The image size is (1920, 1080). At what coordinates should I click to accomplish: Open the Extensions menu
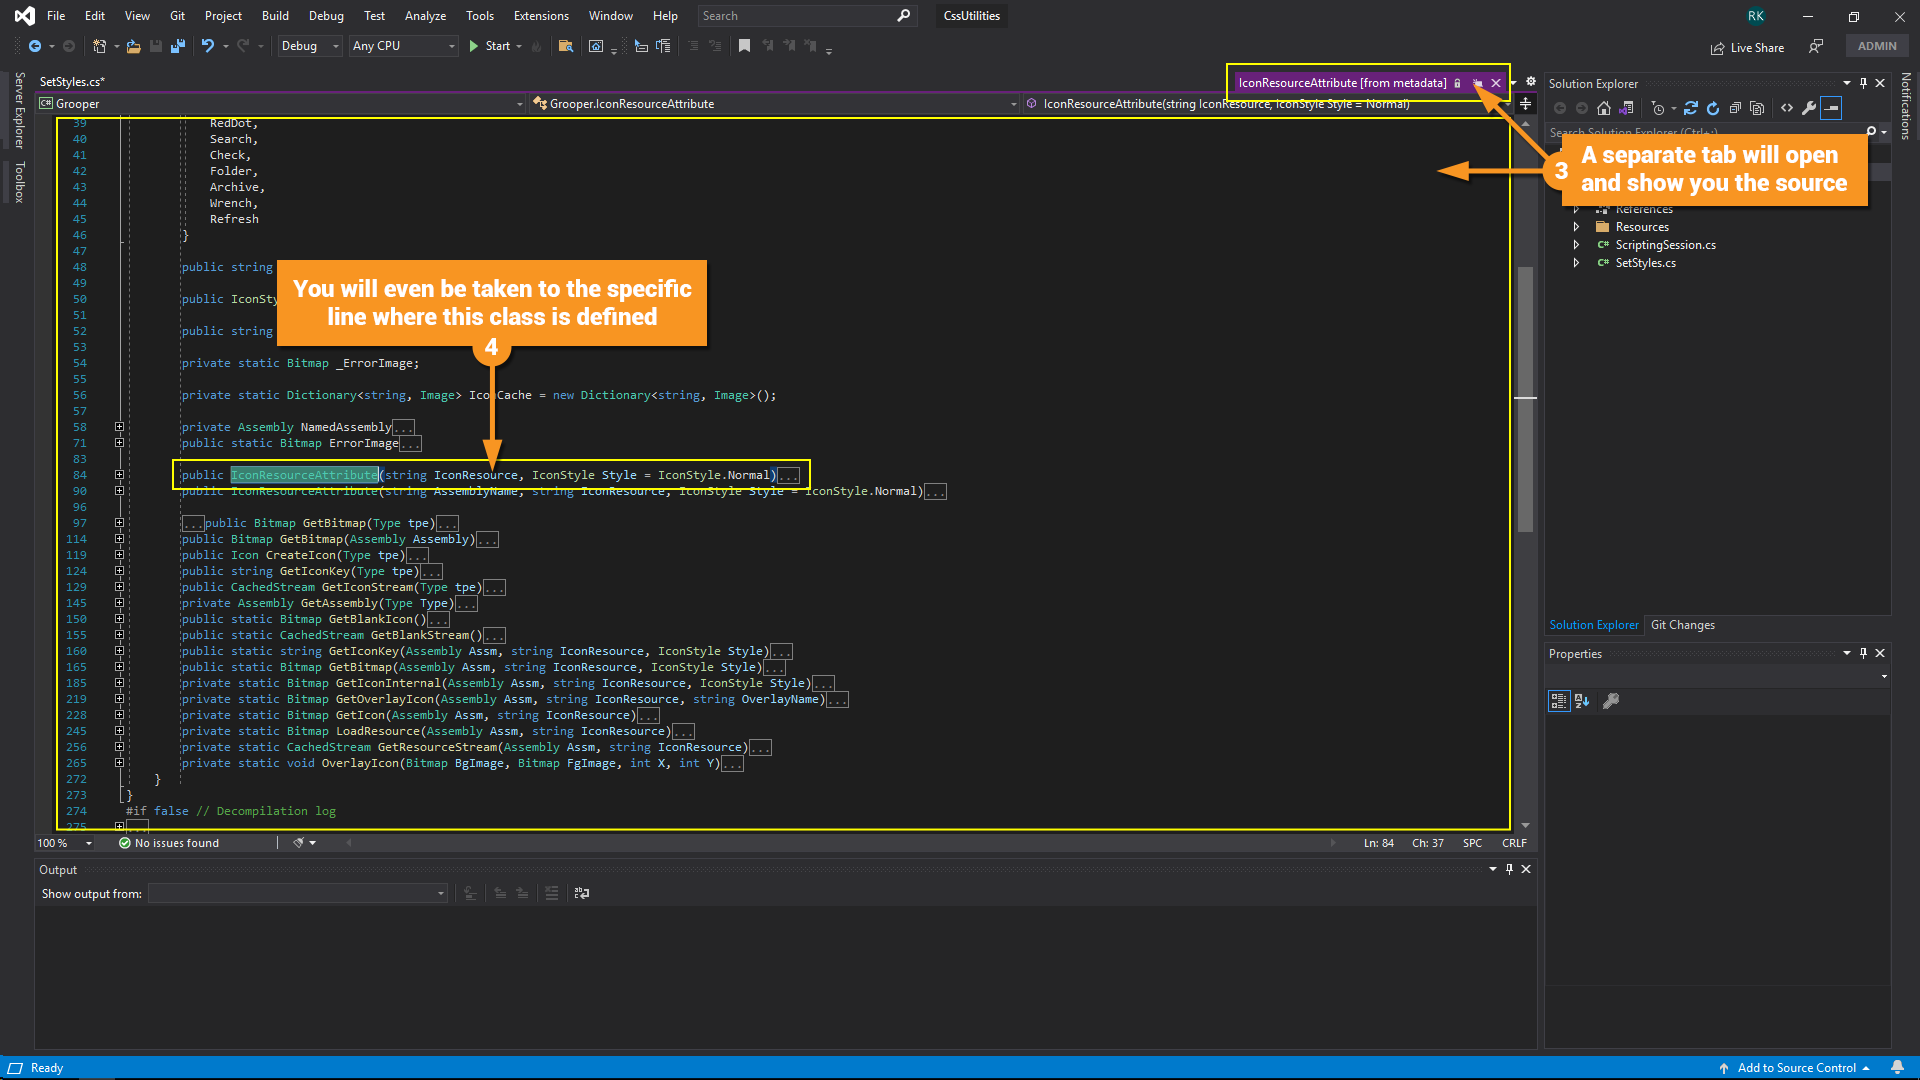pos(540,16)
